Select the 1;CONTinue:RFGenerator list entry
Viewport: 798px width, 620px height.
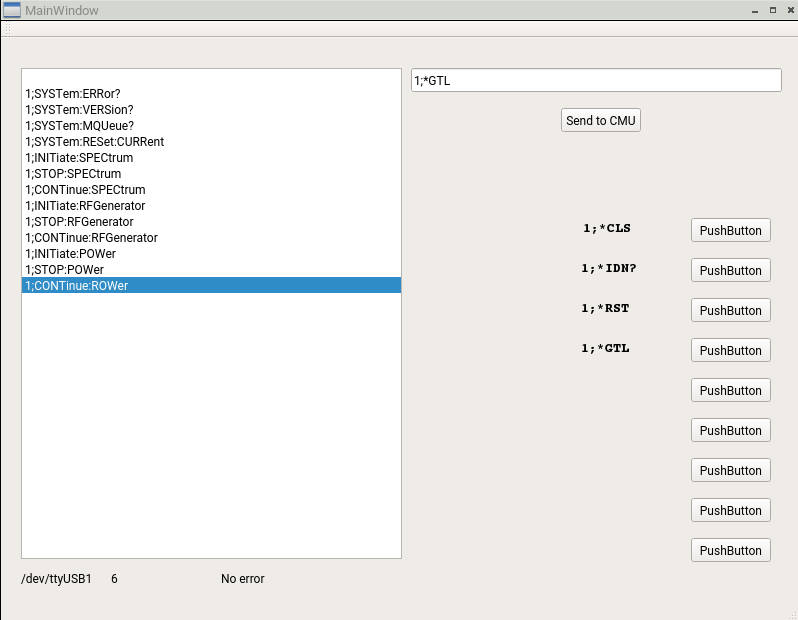pos(211,238)
